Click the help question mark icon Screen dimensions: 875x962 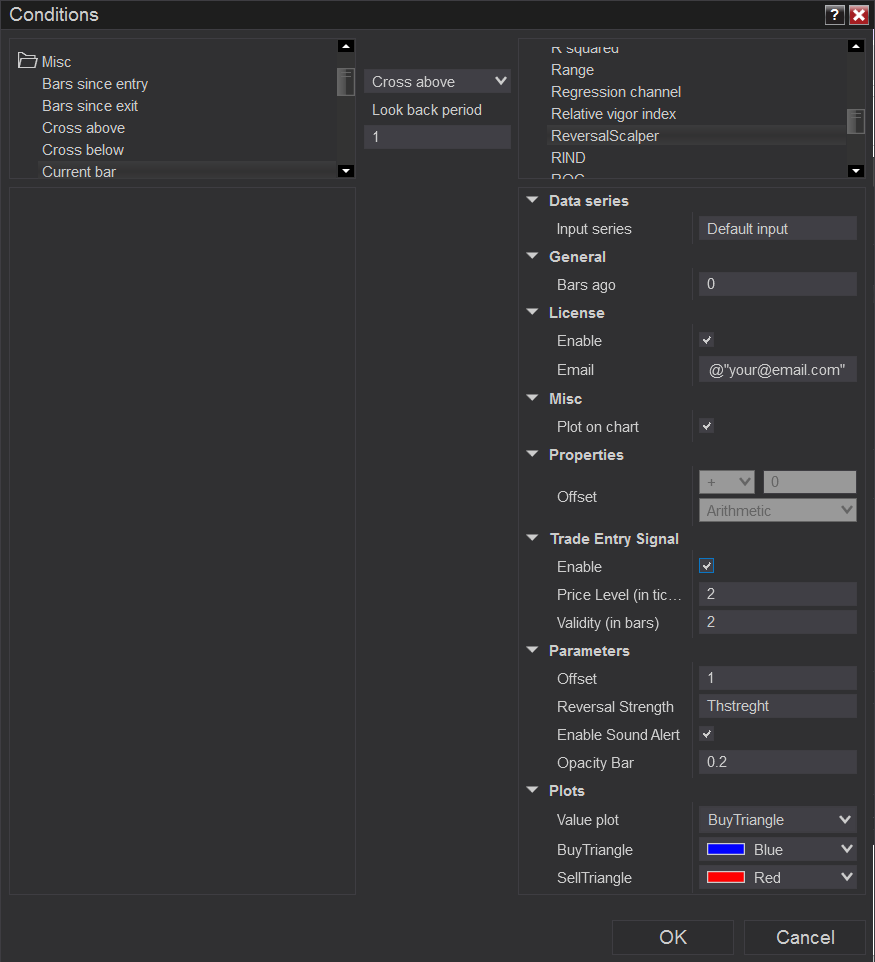click(x=834, y=15)
